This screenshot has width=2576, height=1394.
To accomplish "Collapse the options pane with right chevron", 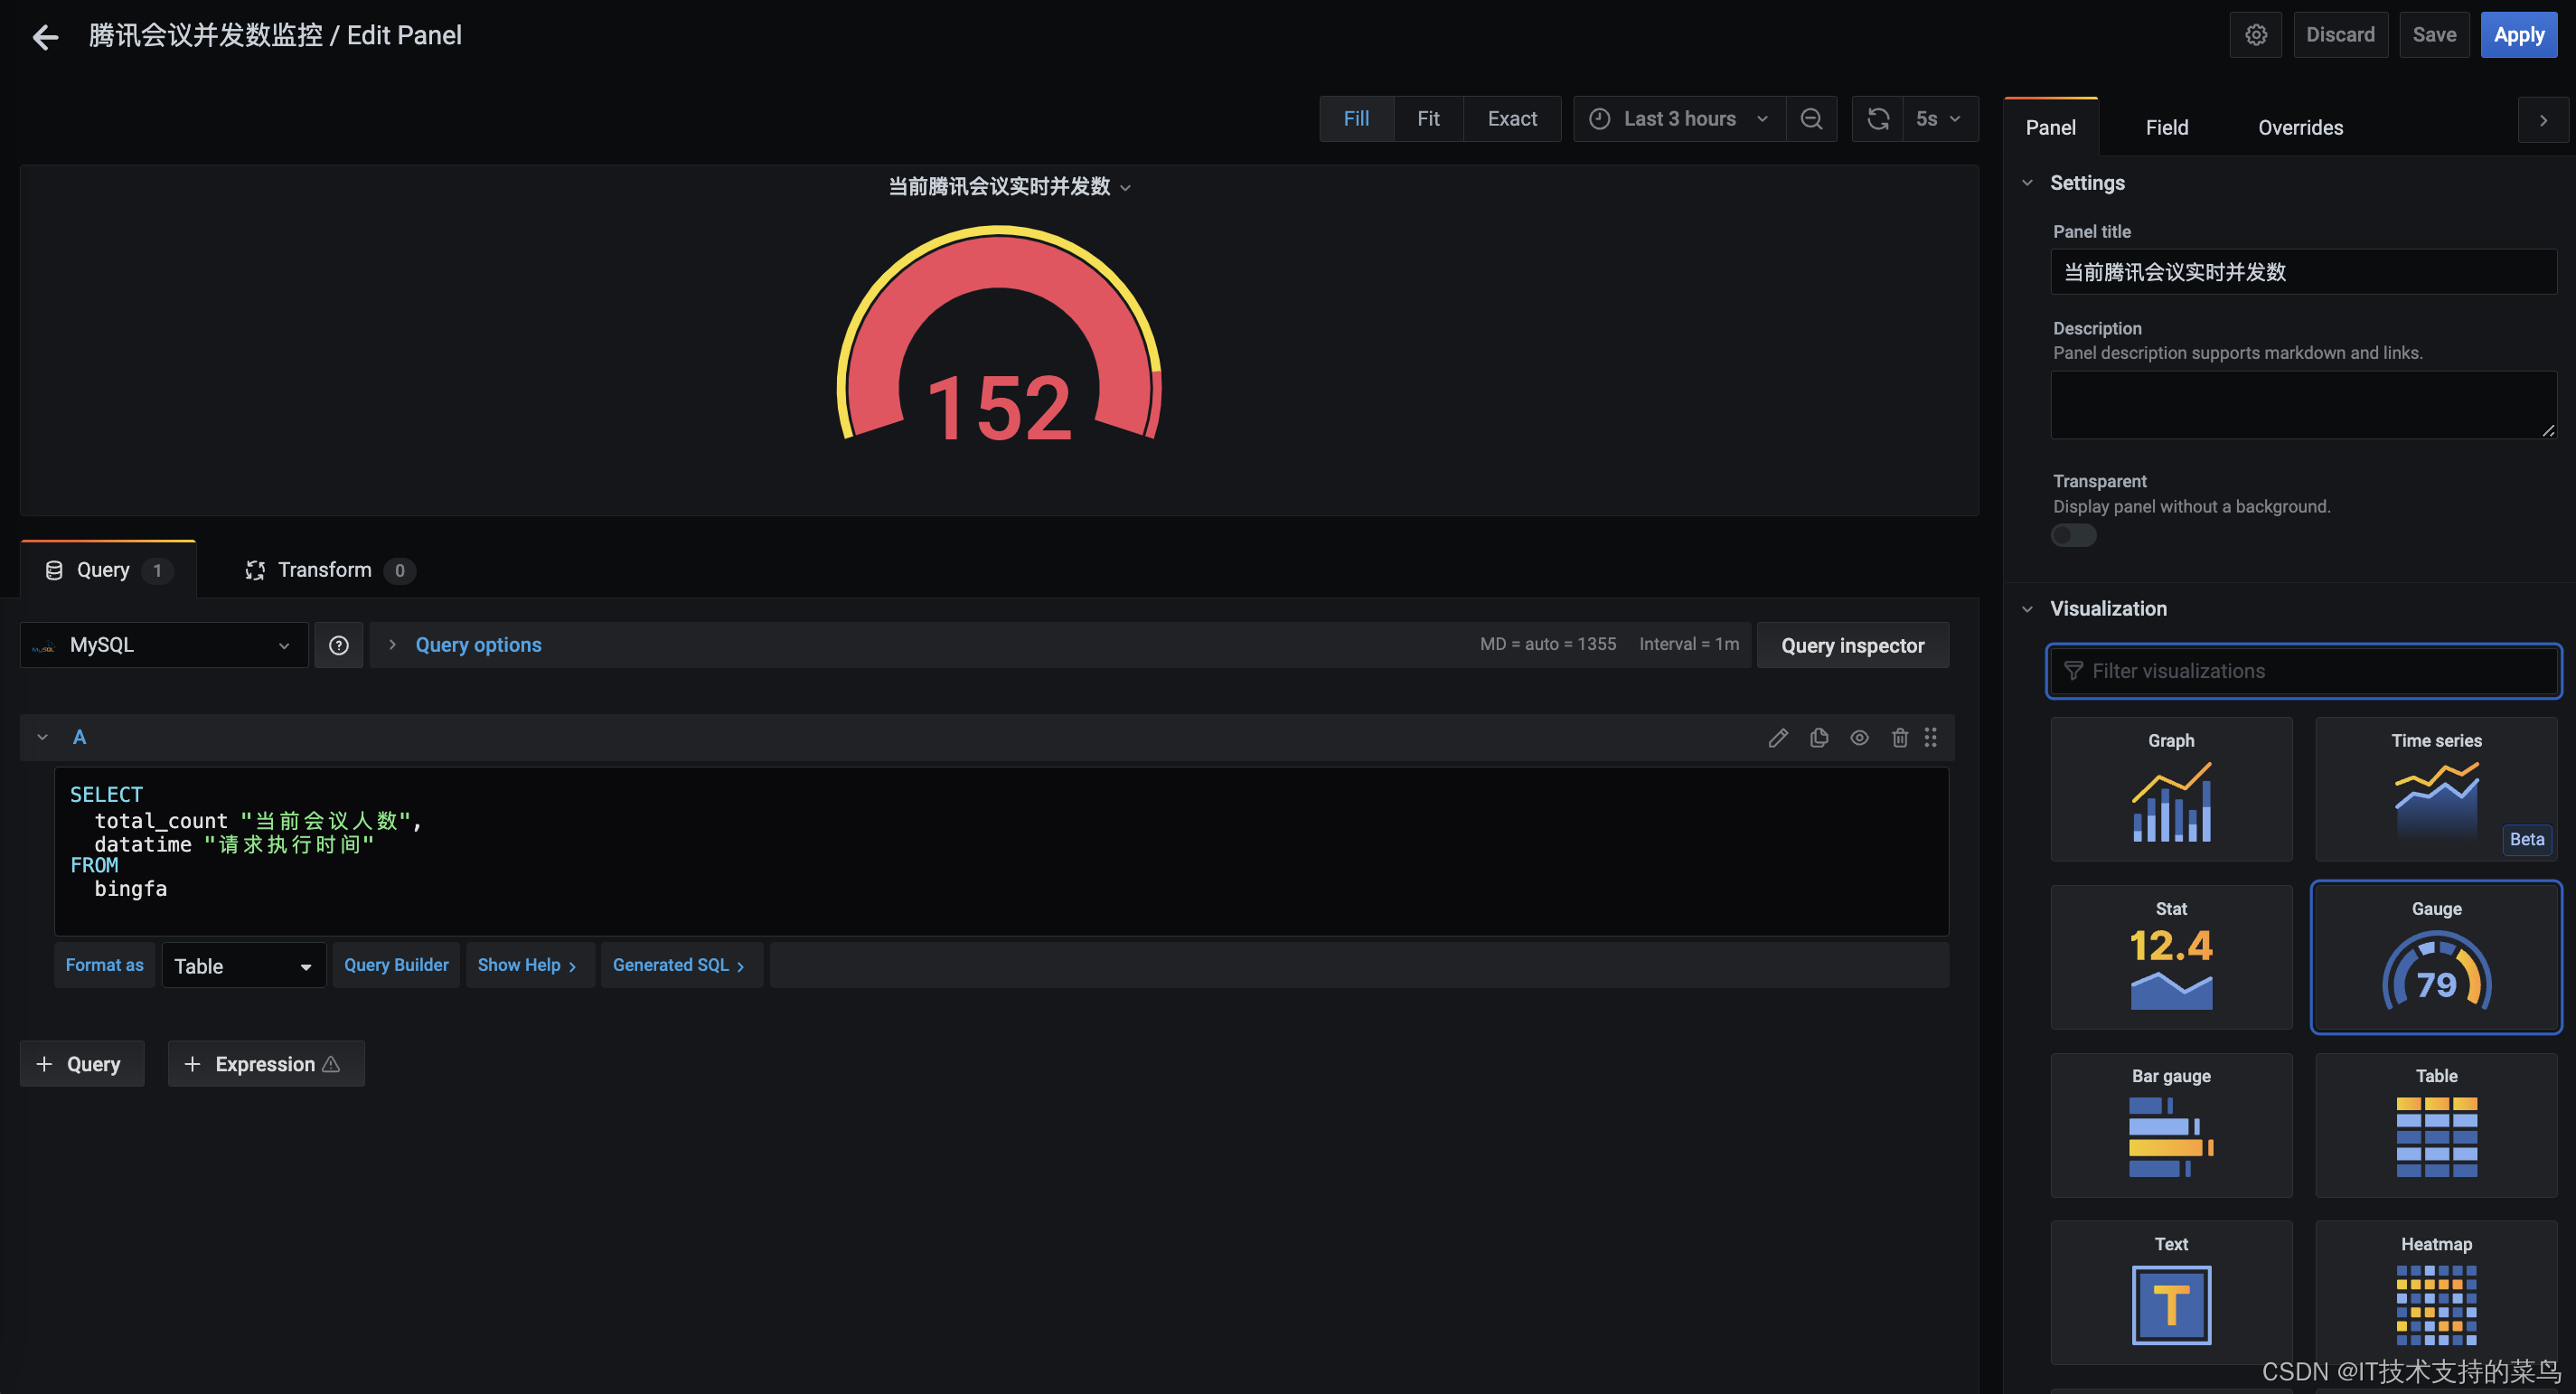I will [2543, 120].
